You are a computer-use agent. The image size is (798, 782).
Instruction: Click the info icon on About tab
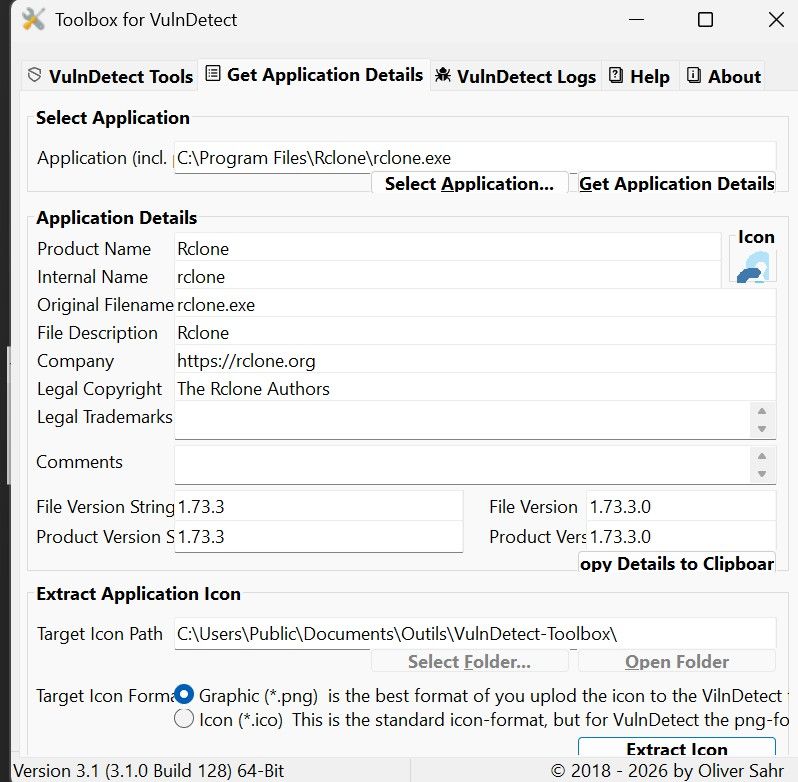[693, 76]
